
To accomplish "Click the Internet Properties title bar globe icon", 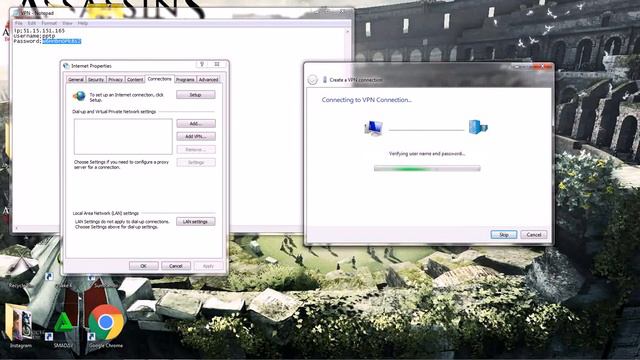I will click(67, 66).
